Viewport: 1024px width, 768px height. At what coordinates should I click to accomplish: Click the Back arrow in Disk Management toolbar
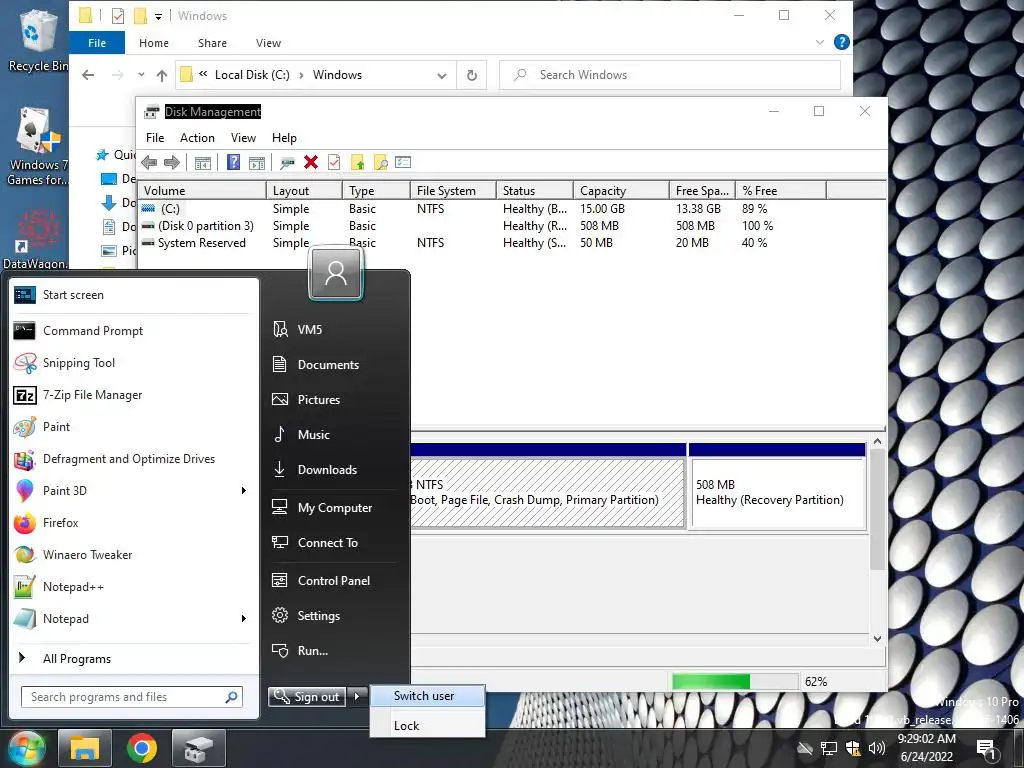click(149, 163)
